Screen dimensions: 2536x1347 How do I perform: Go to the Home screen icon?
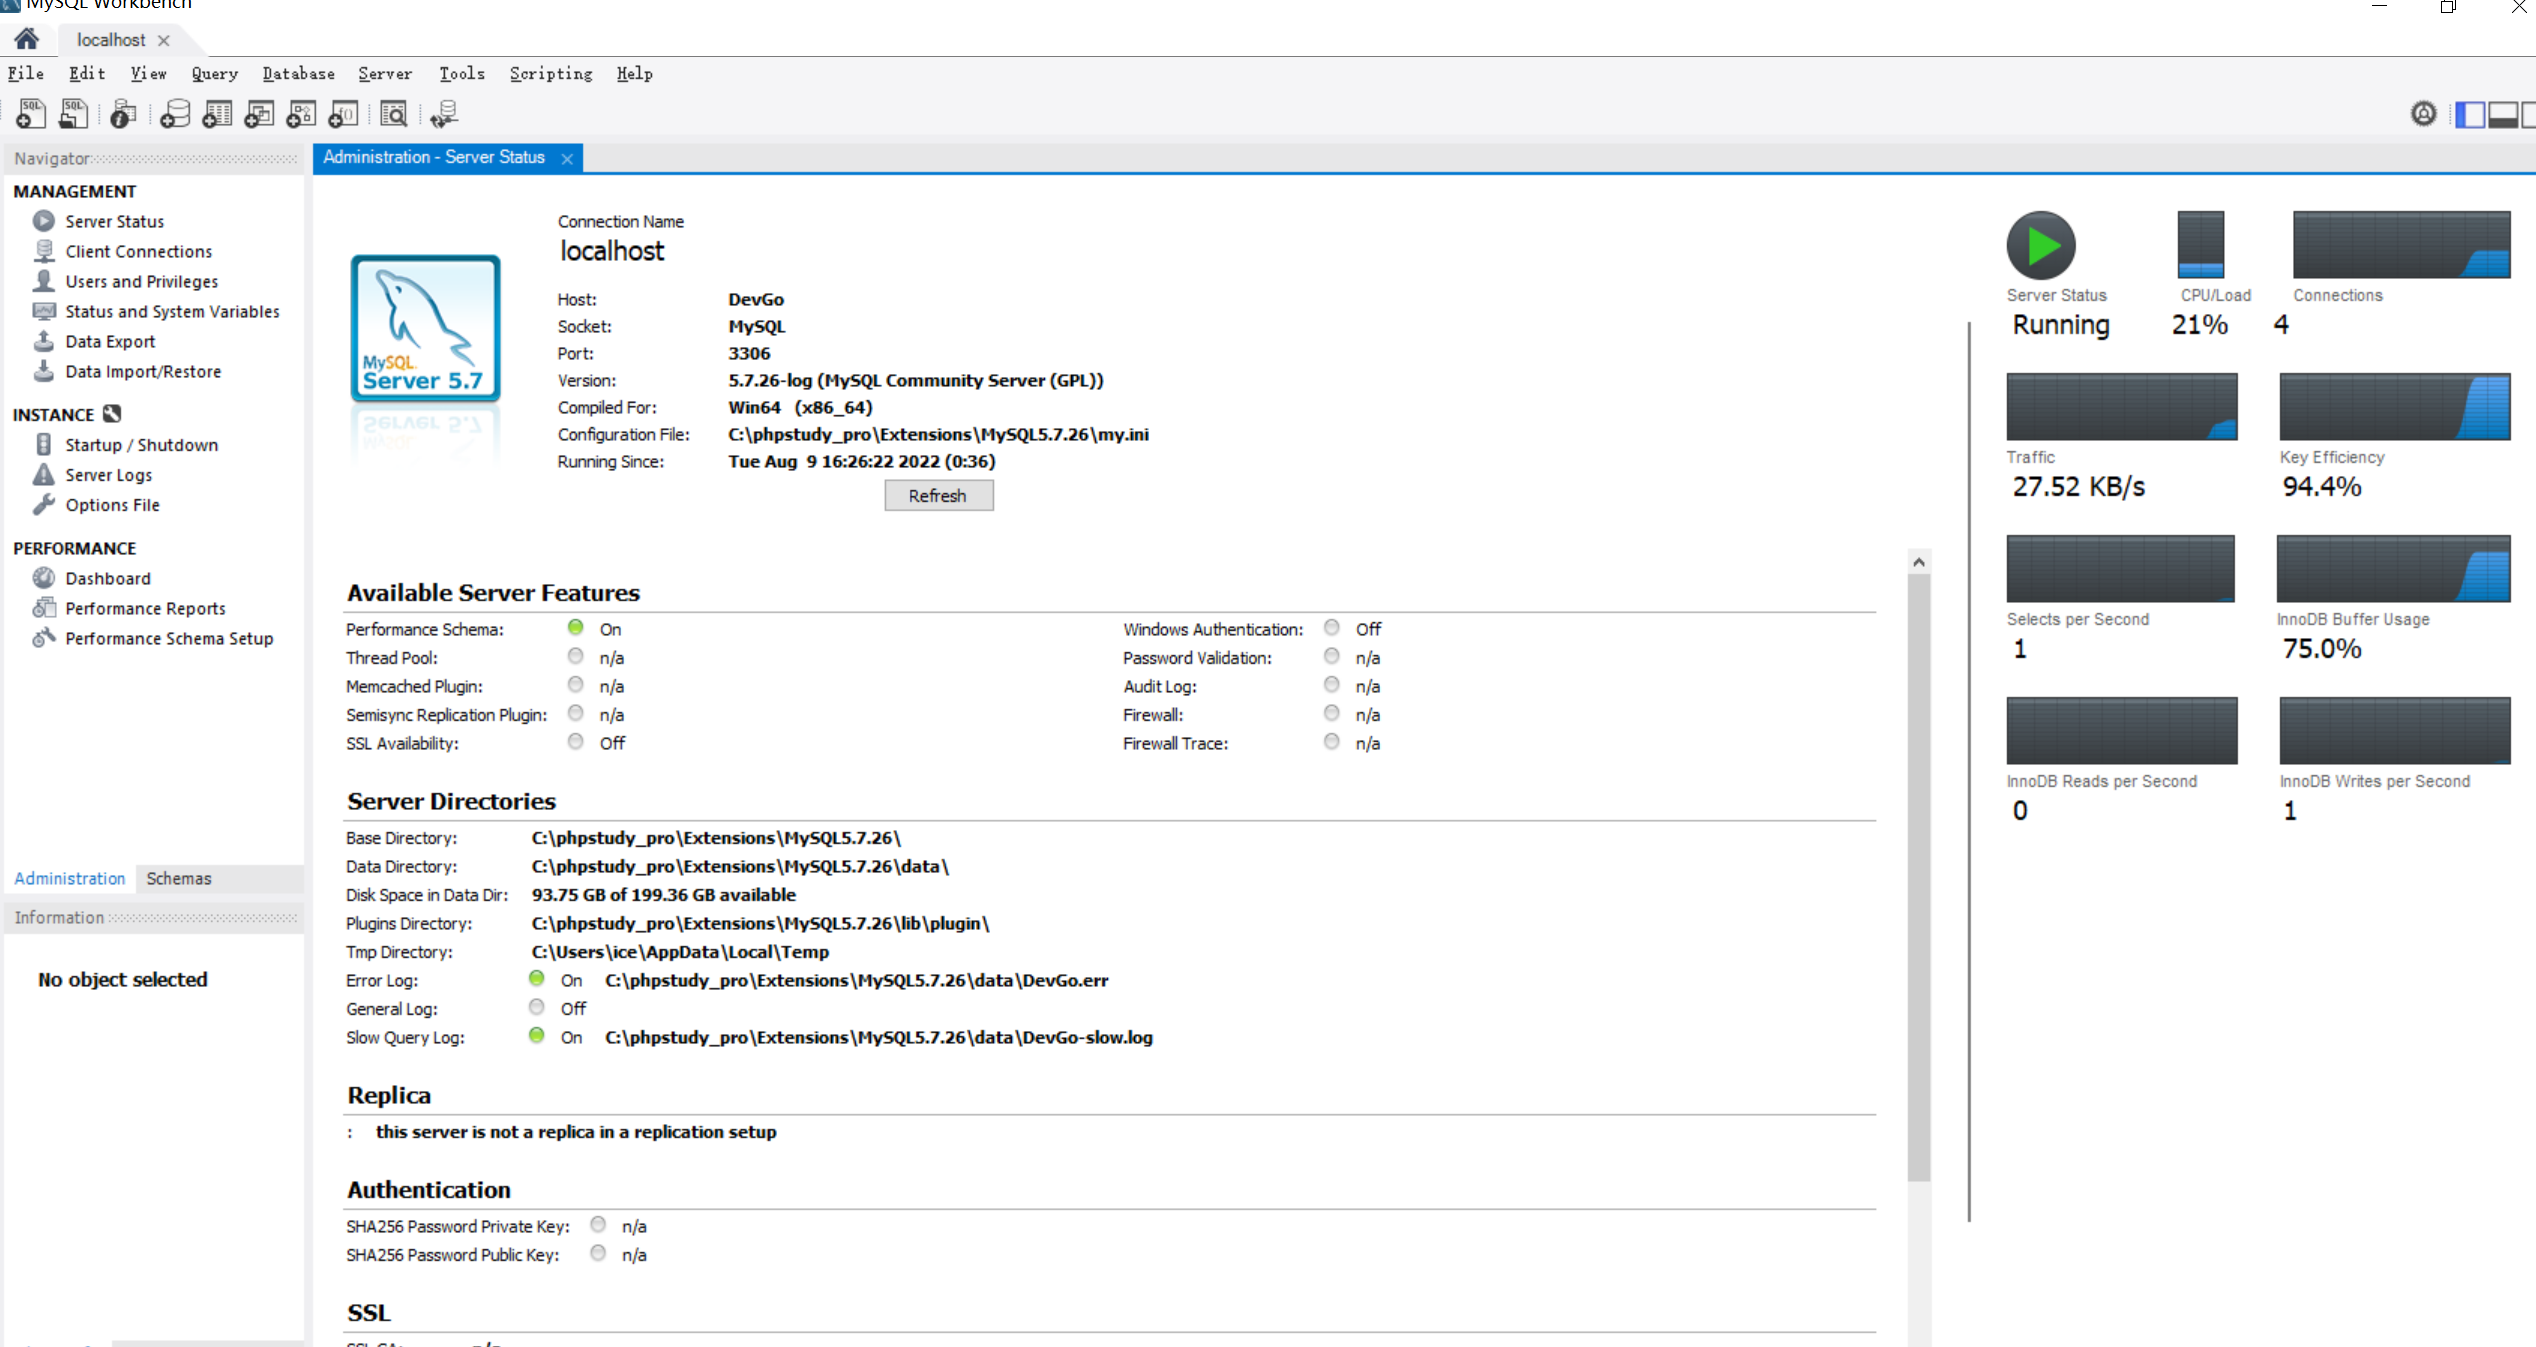click(x=27, y=39)
